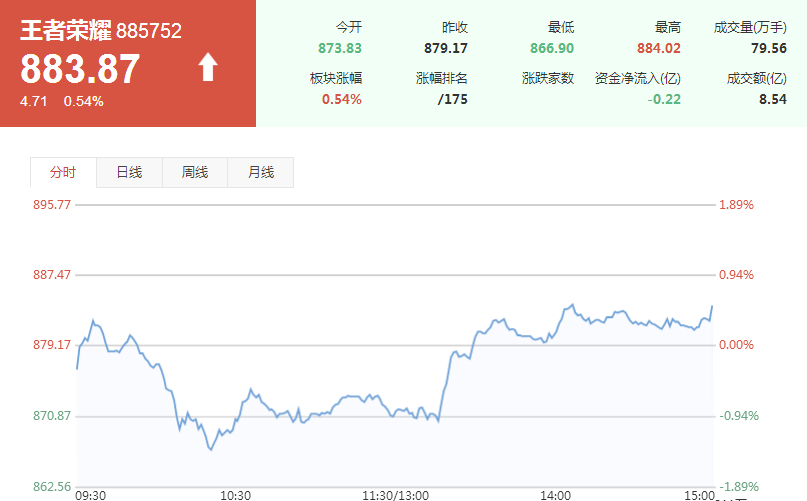Click the 今开 value 873.83

coord(340,48)
